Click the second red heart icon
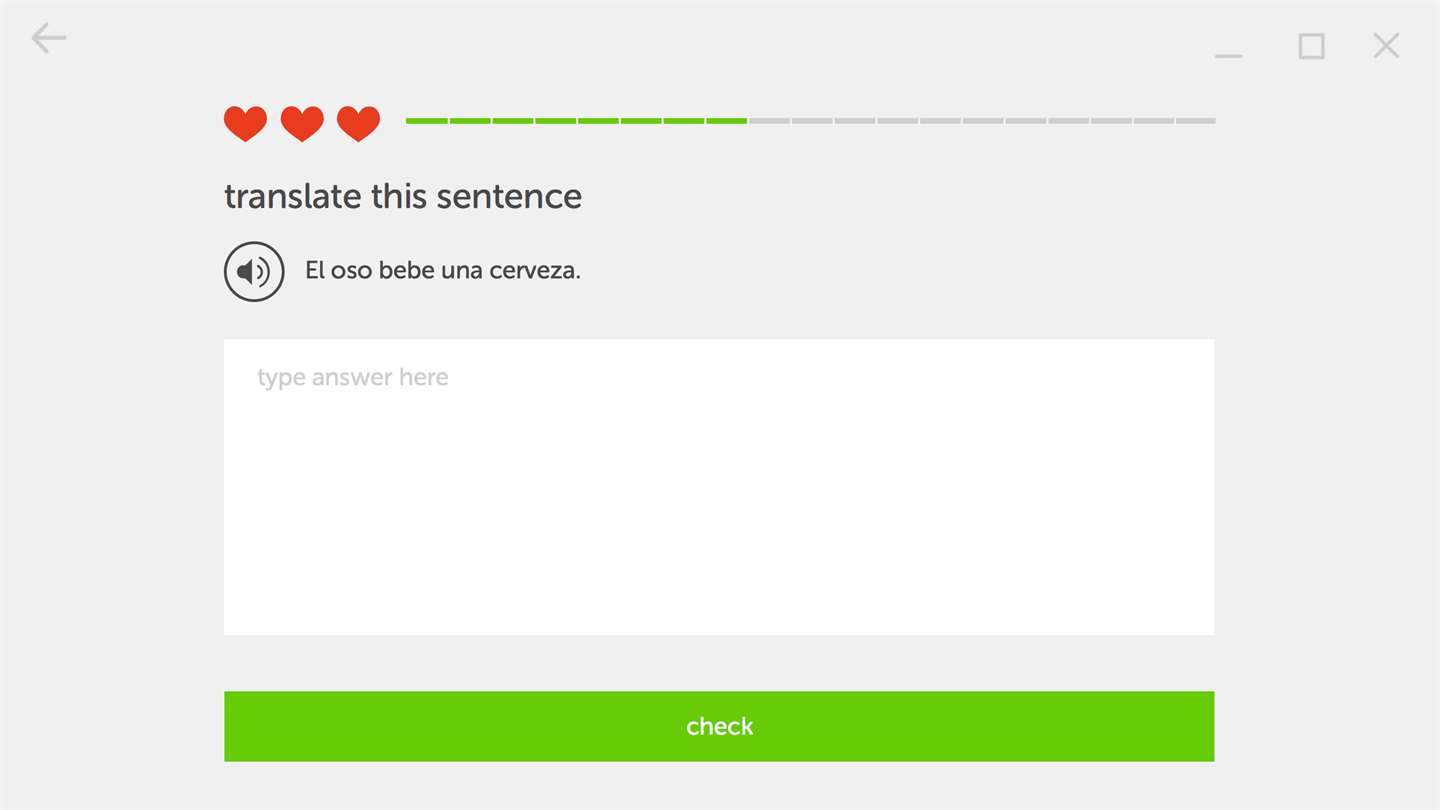Viewport: 1440px width, 810px height. coord(302,124)
